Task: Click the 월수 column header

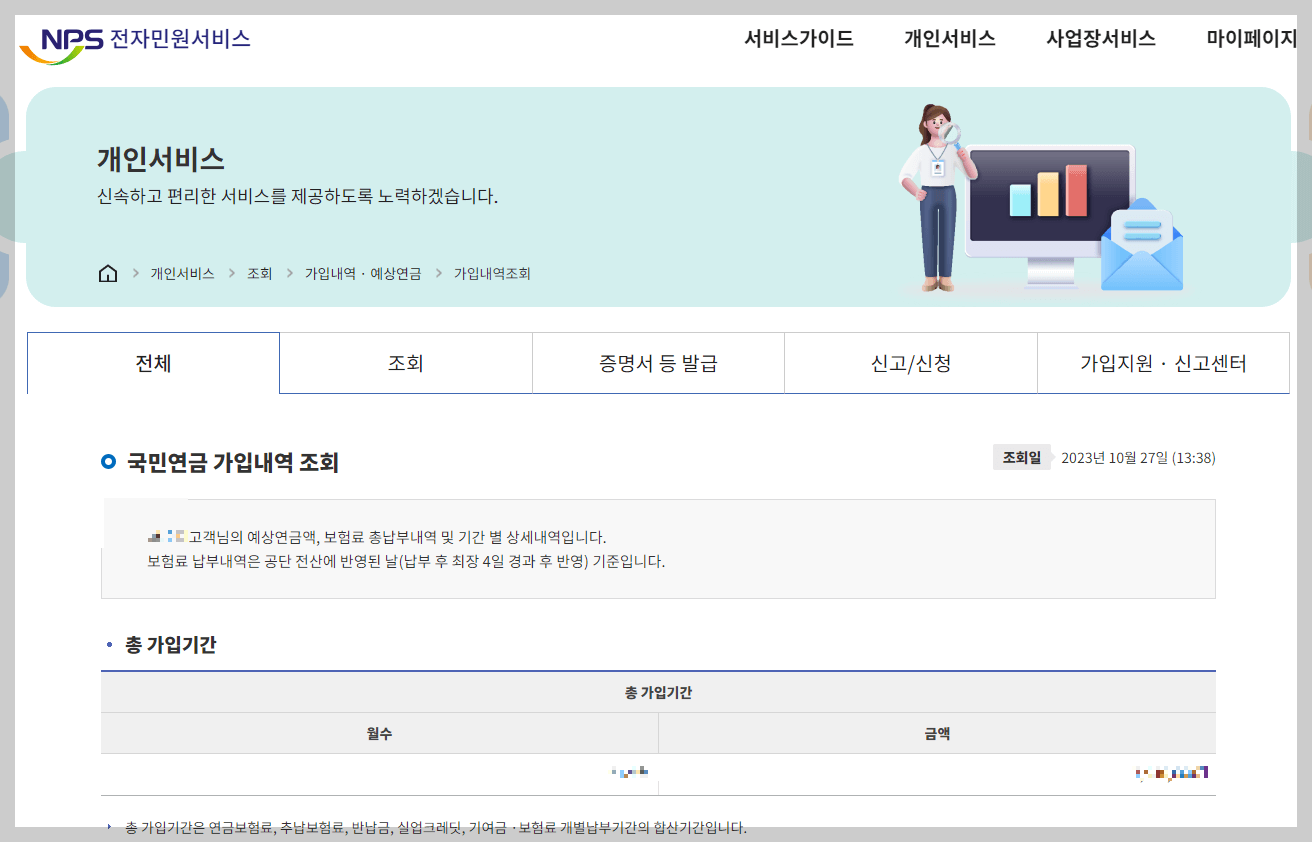Action: pos(379,733)
